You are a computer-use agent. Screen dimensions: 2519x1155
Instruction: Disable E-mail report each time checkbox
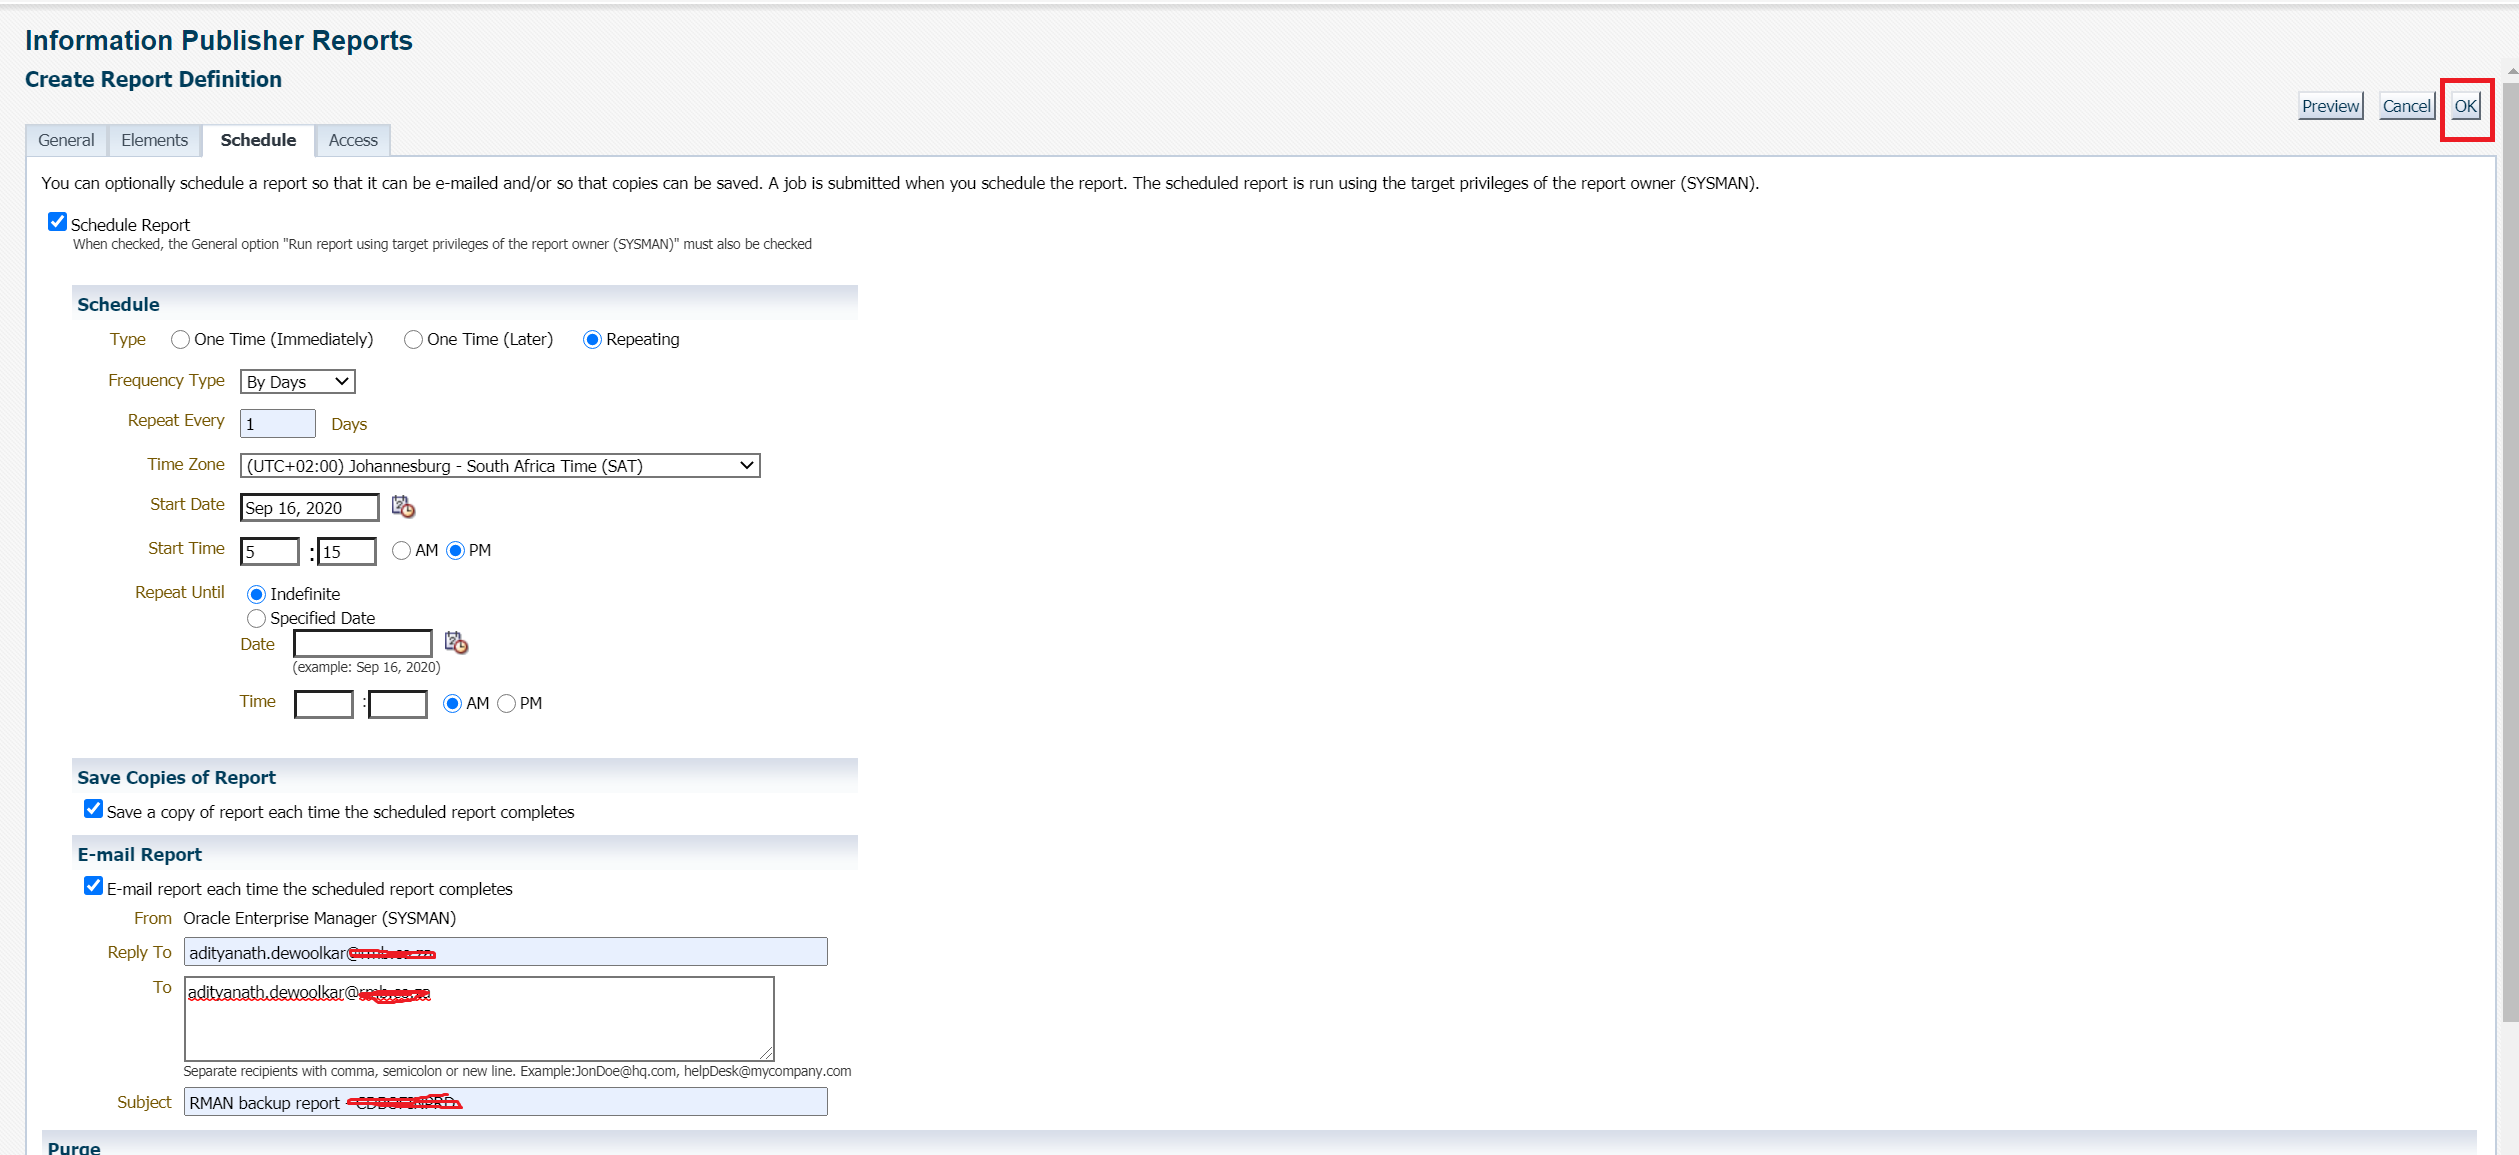pos(94,886)
